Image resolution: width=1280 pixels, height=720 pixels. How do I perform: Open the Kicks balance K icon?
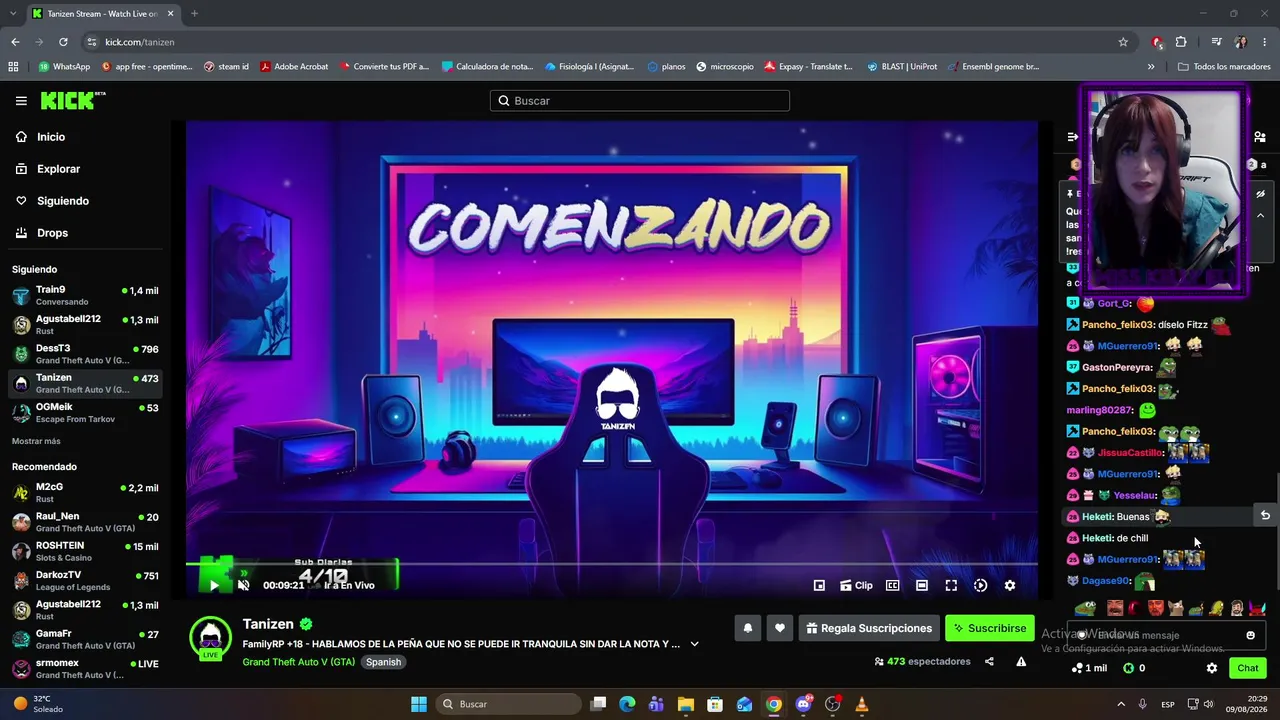(x=1134, y=668)
